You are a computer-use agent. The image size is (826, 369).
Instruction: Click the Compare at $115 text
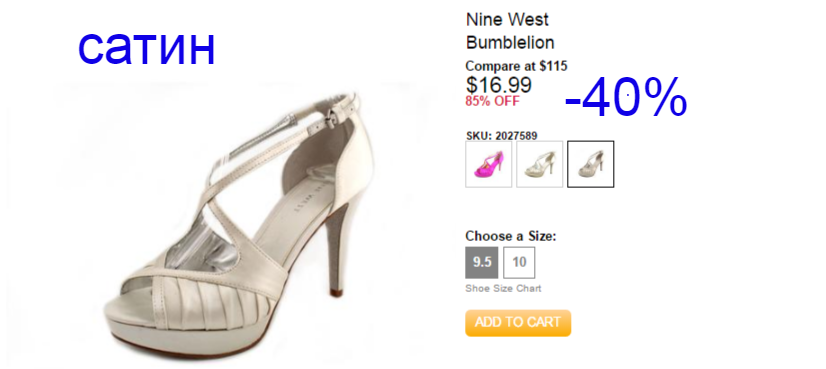pyautogui.click(x=516, y=66)
